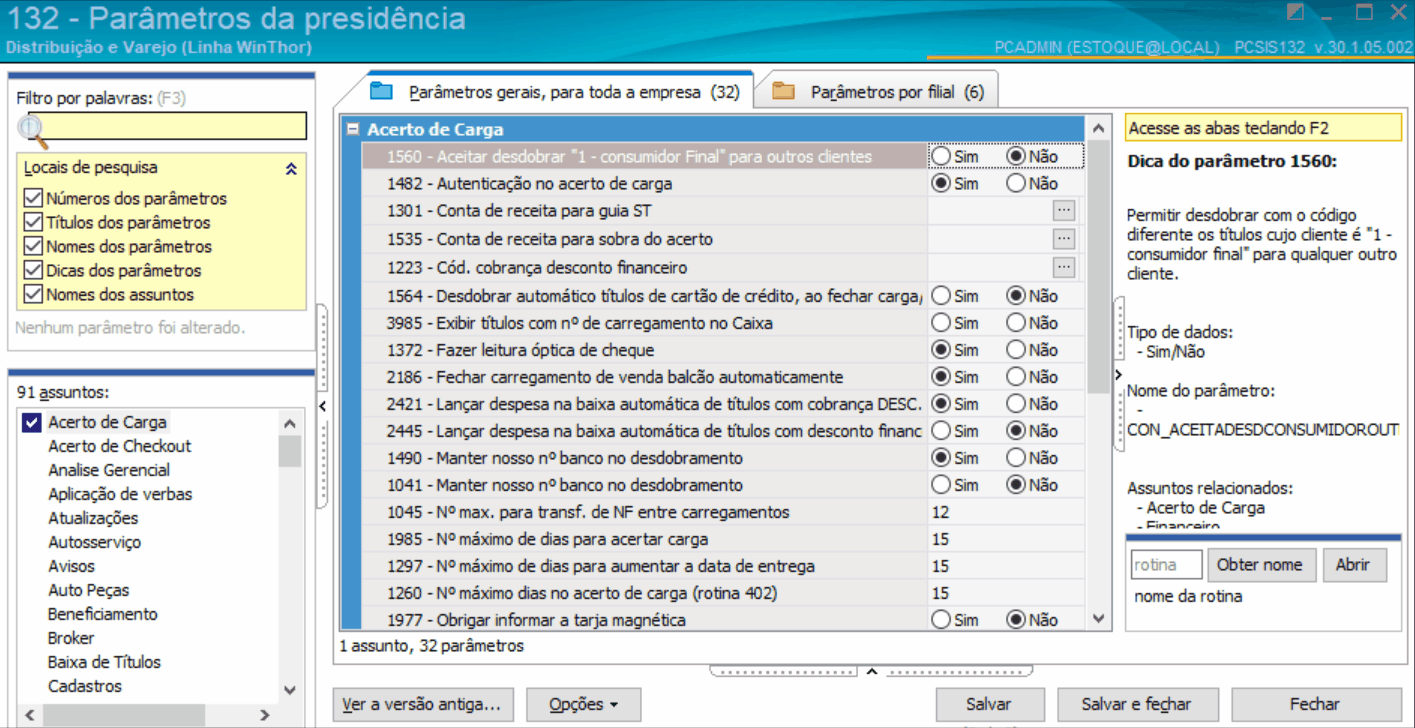Open the Opções dropdown button
Viewport: 1415px width, 728px height.
(583, 705)
